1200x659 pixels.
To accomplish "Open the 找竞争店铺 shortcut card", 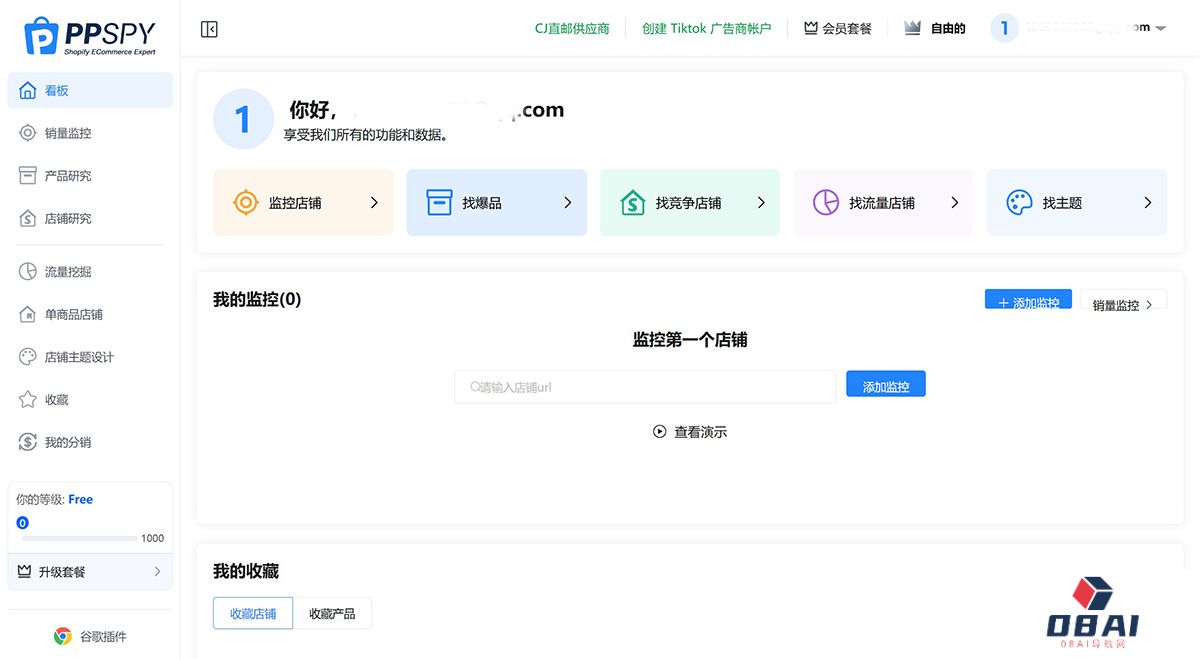I will (690, 202).
